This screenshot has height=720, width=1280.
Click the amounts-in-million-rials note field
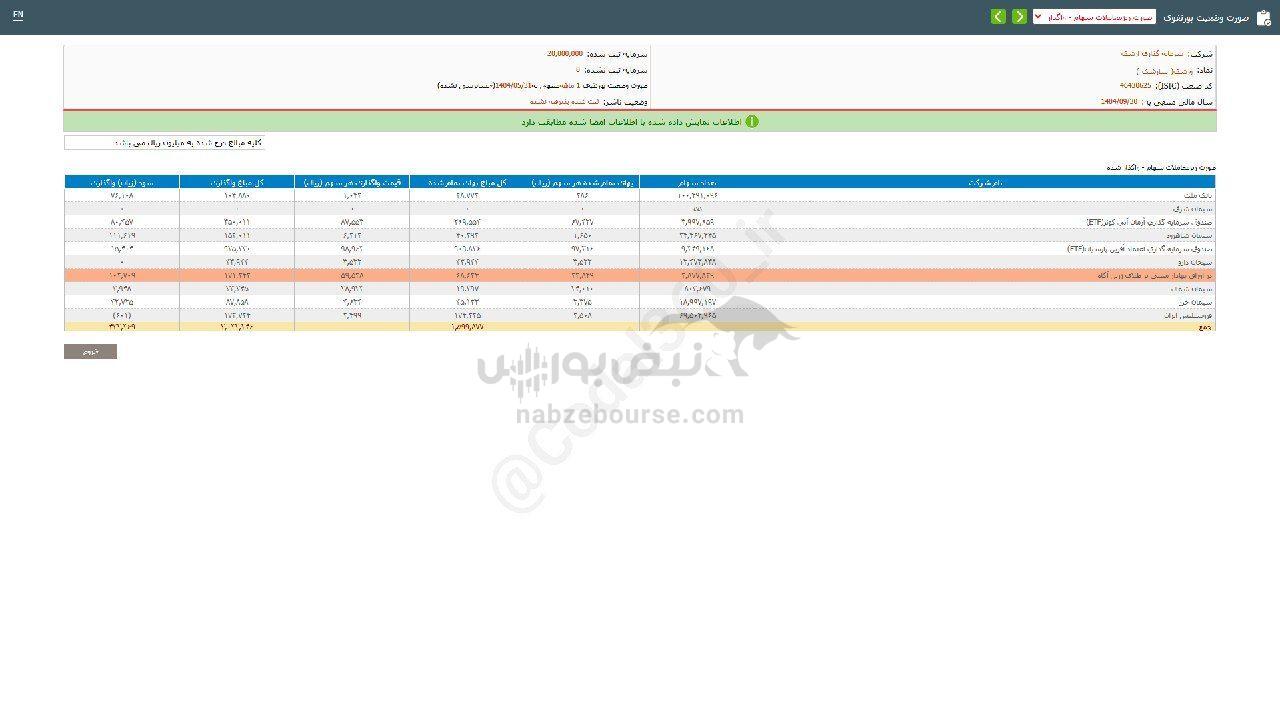164,143
